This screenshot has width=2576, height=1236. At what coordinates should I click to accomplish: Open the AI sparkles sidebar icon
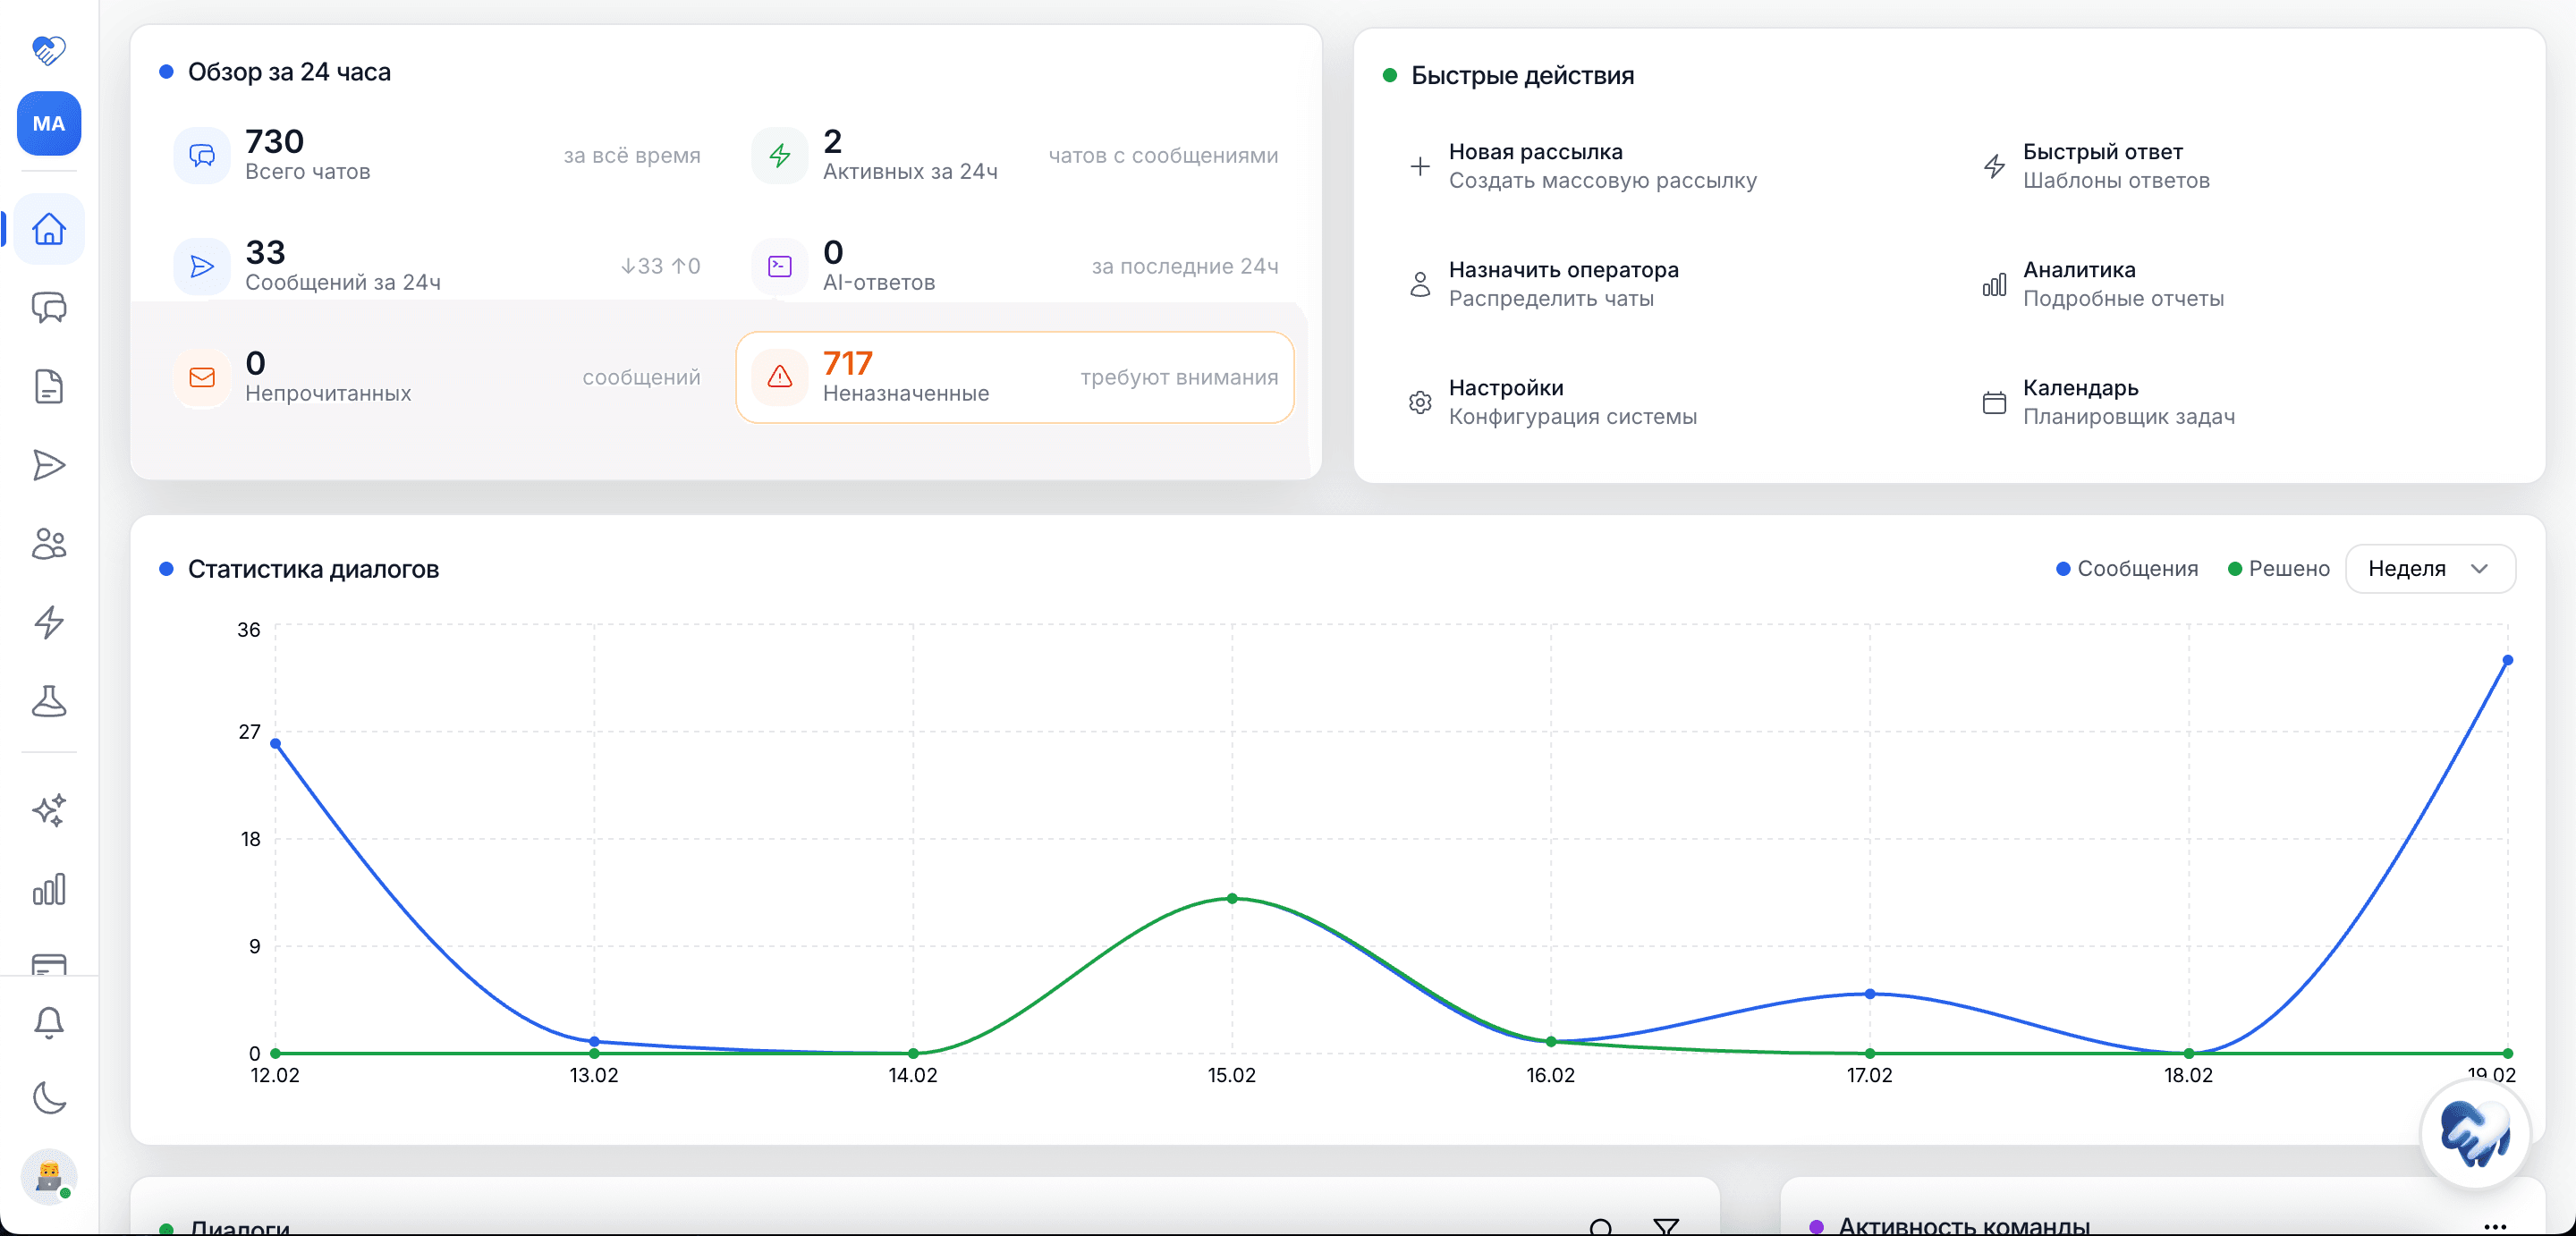point(48,810)
